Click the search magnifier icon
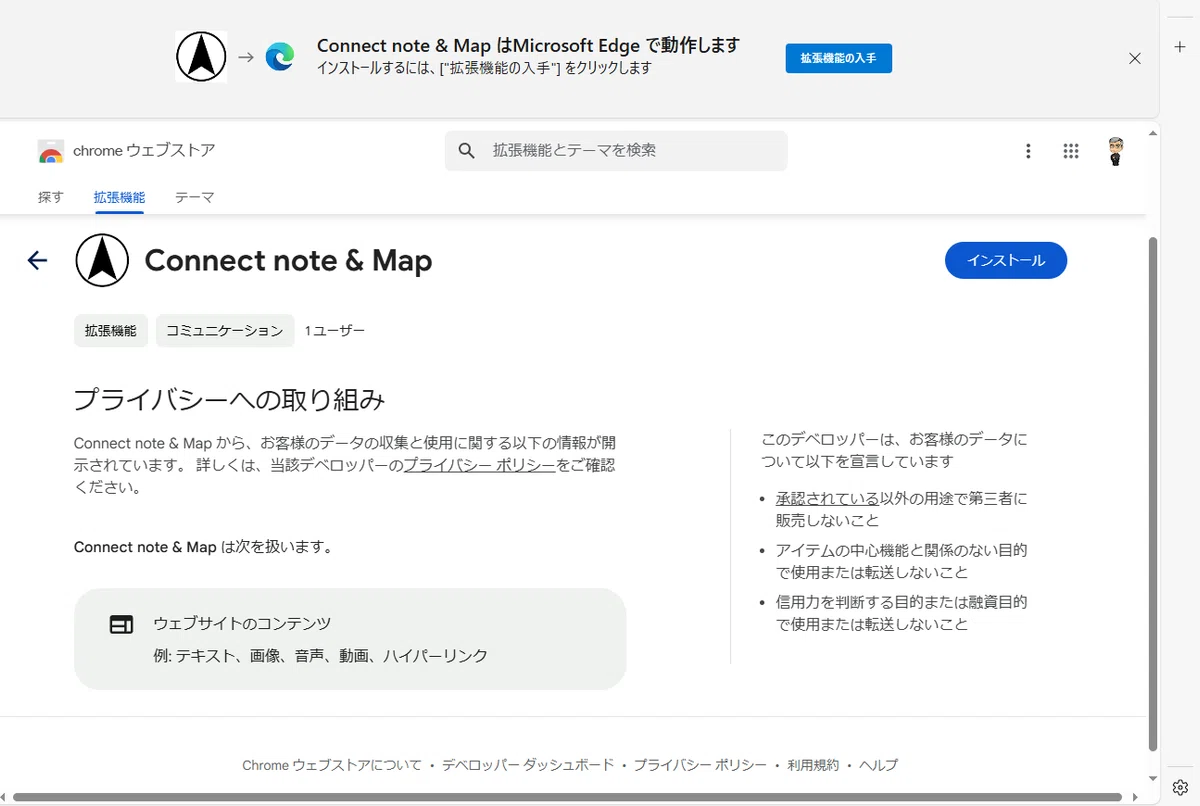Image resolution: width=1200 pixels, height=806 pixels. click(x=466, y=151)
